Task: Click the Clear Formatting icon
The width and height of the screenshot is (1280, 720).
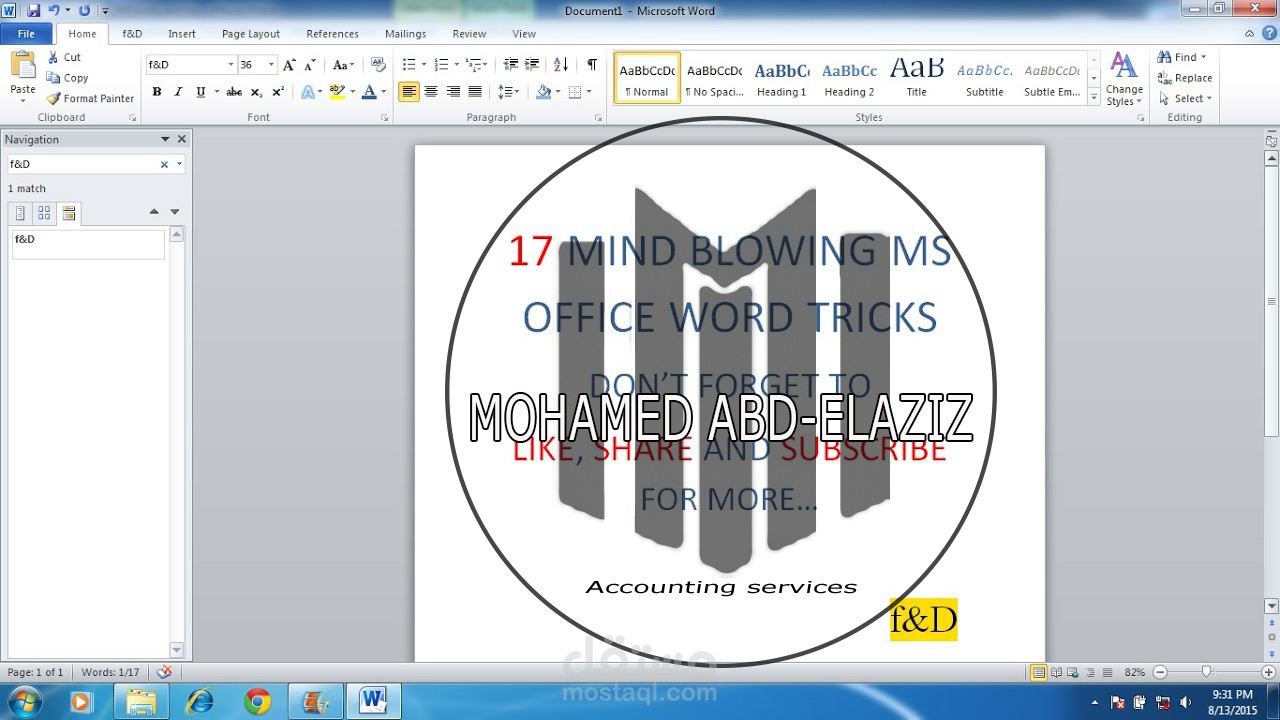Action: pos(378,65)
